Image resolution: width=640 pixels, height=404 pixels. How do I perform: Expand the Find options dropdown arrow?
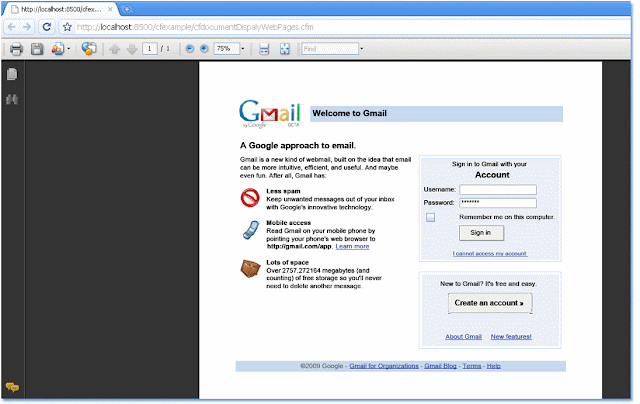(362, 49)
